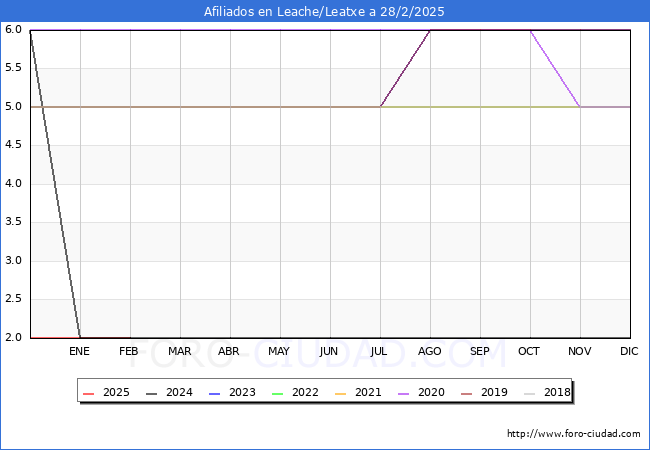
Task: Click the rising maroon line between JUL and AGO
Action: click(405, 68)
